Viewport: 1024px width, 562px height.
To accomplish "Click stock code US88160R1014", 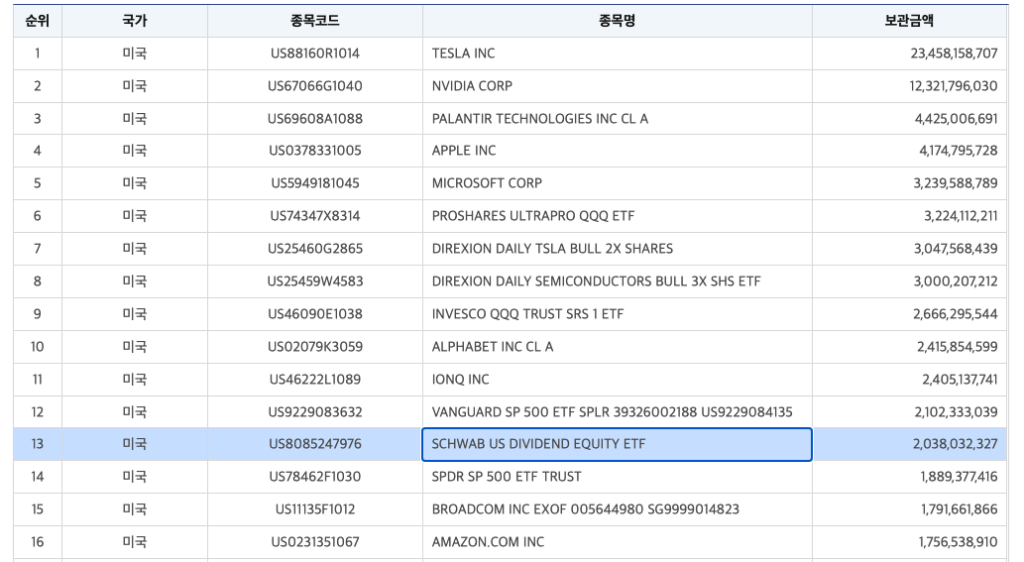I will 315,54.
